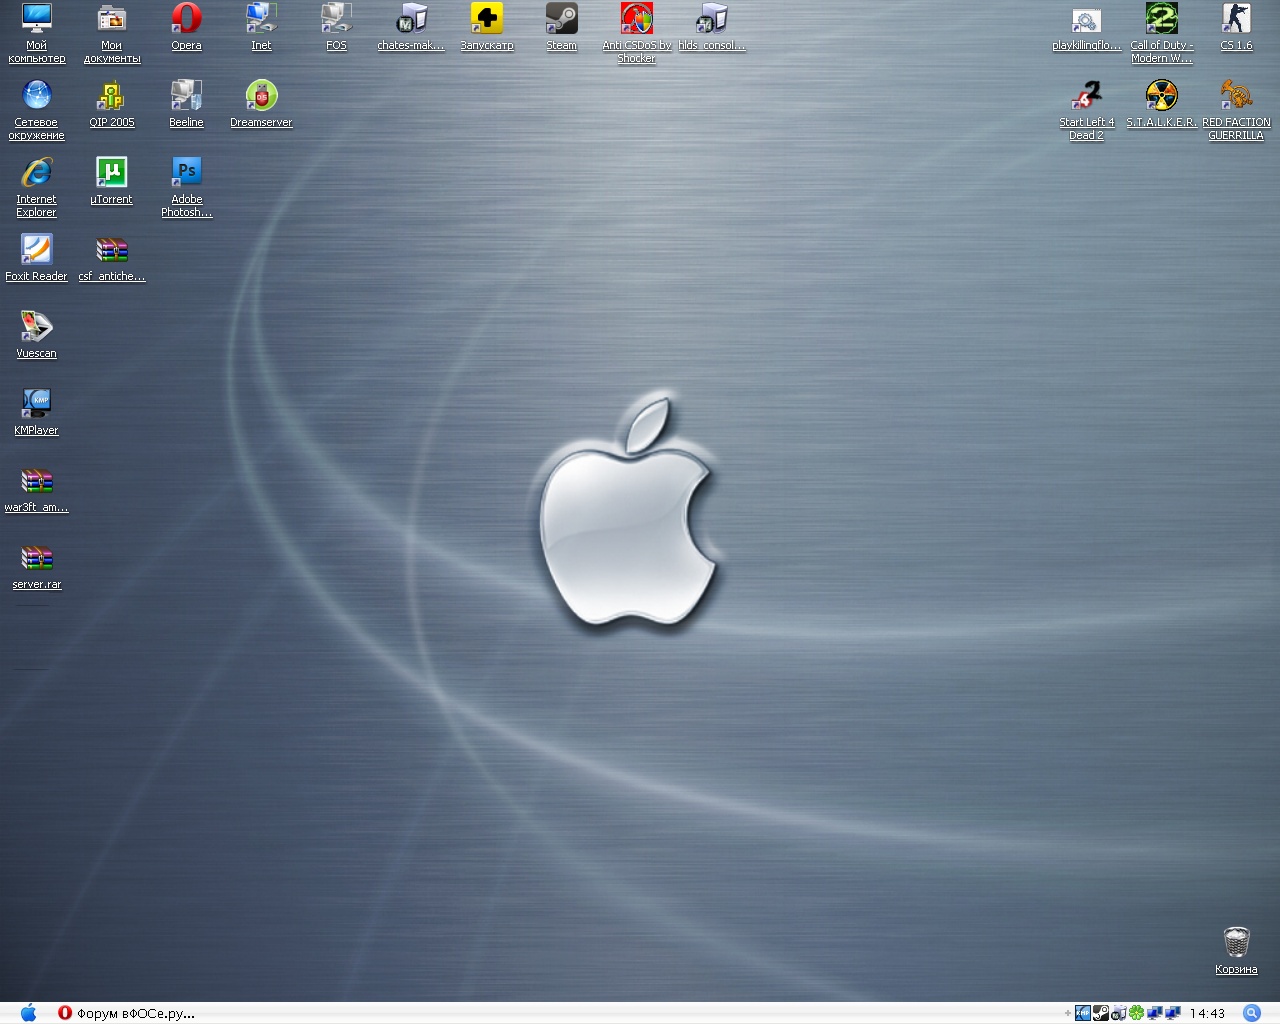Viewport: 1280px width, 1024px height.
Task: Select the Корзина recycle bin
Action: pos(1236,943)
